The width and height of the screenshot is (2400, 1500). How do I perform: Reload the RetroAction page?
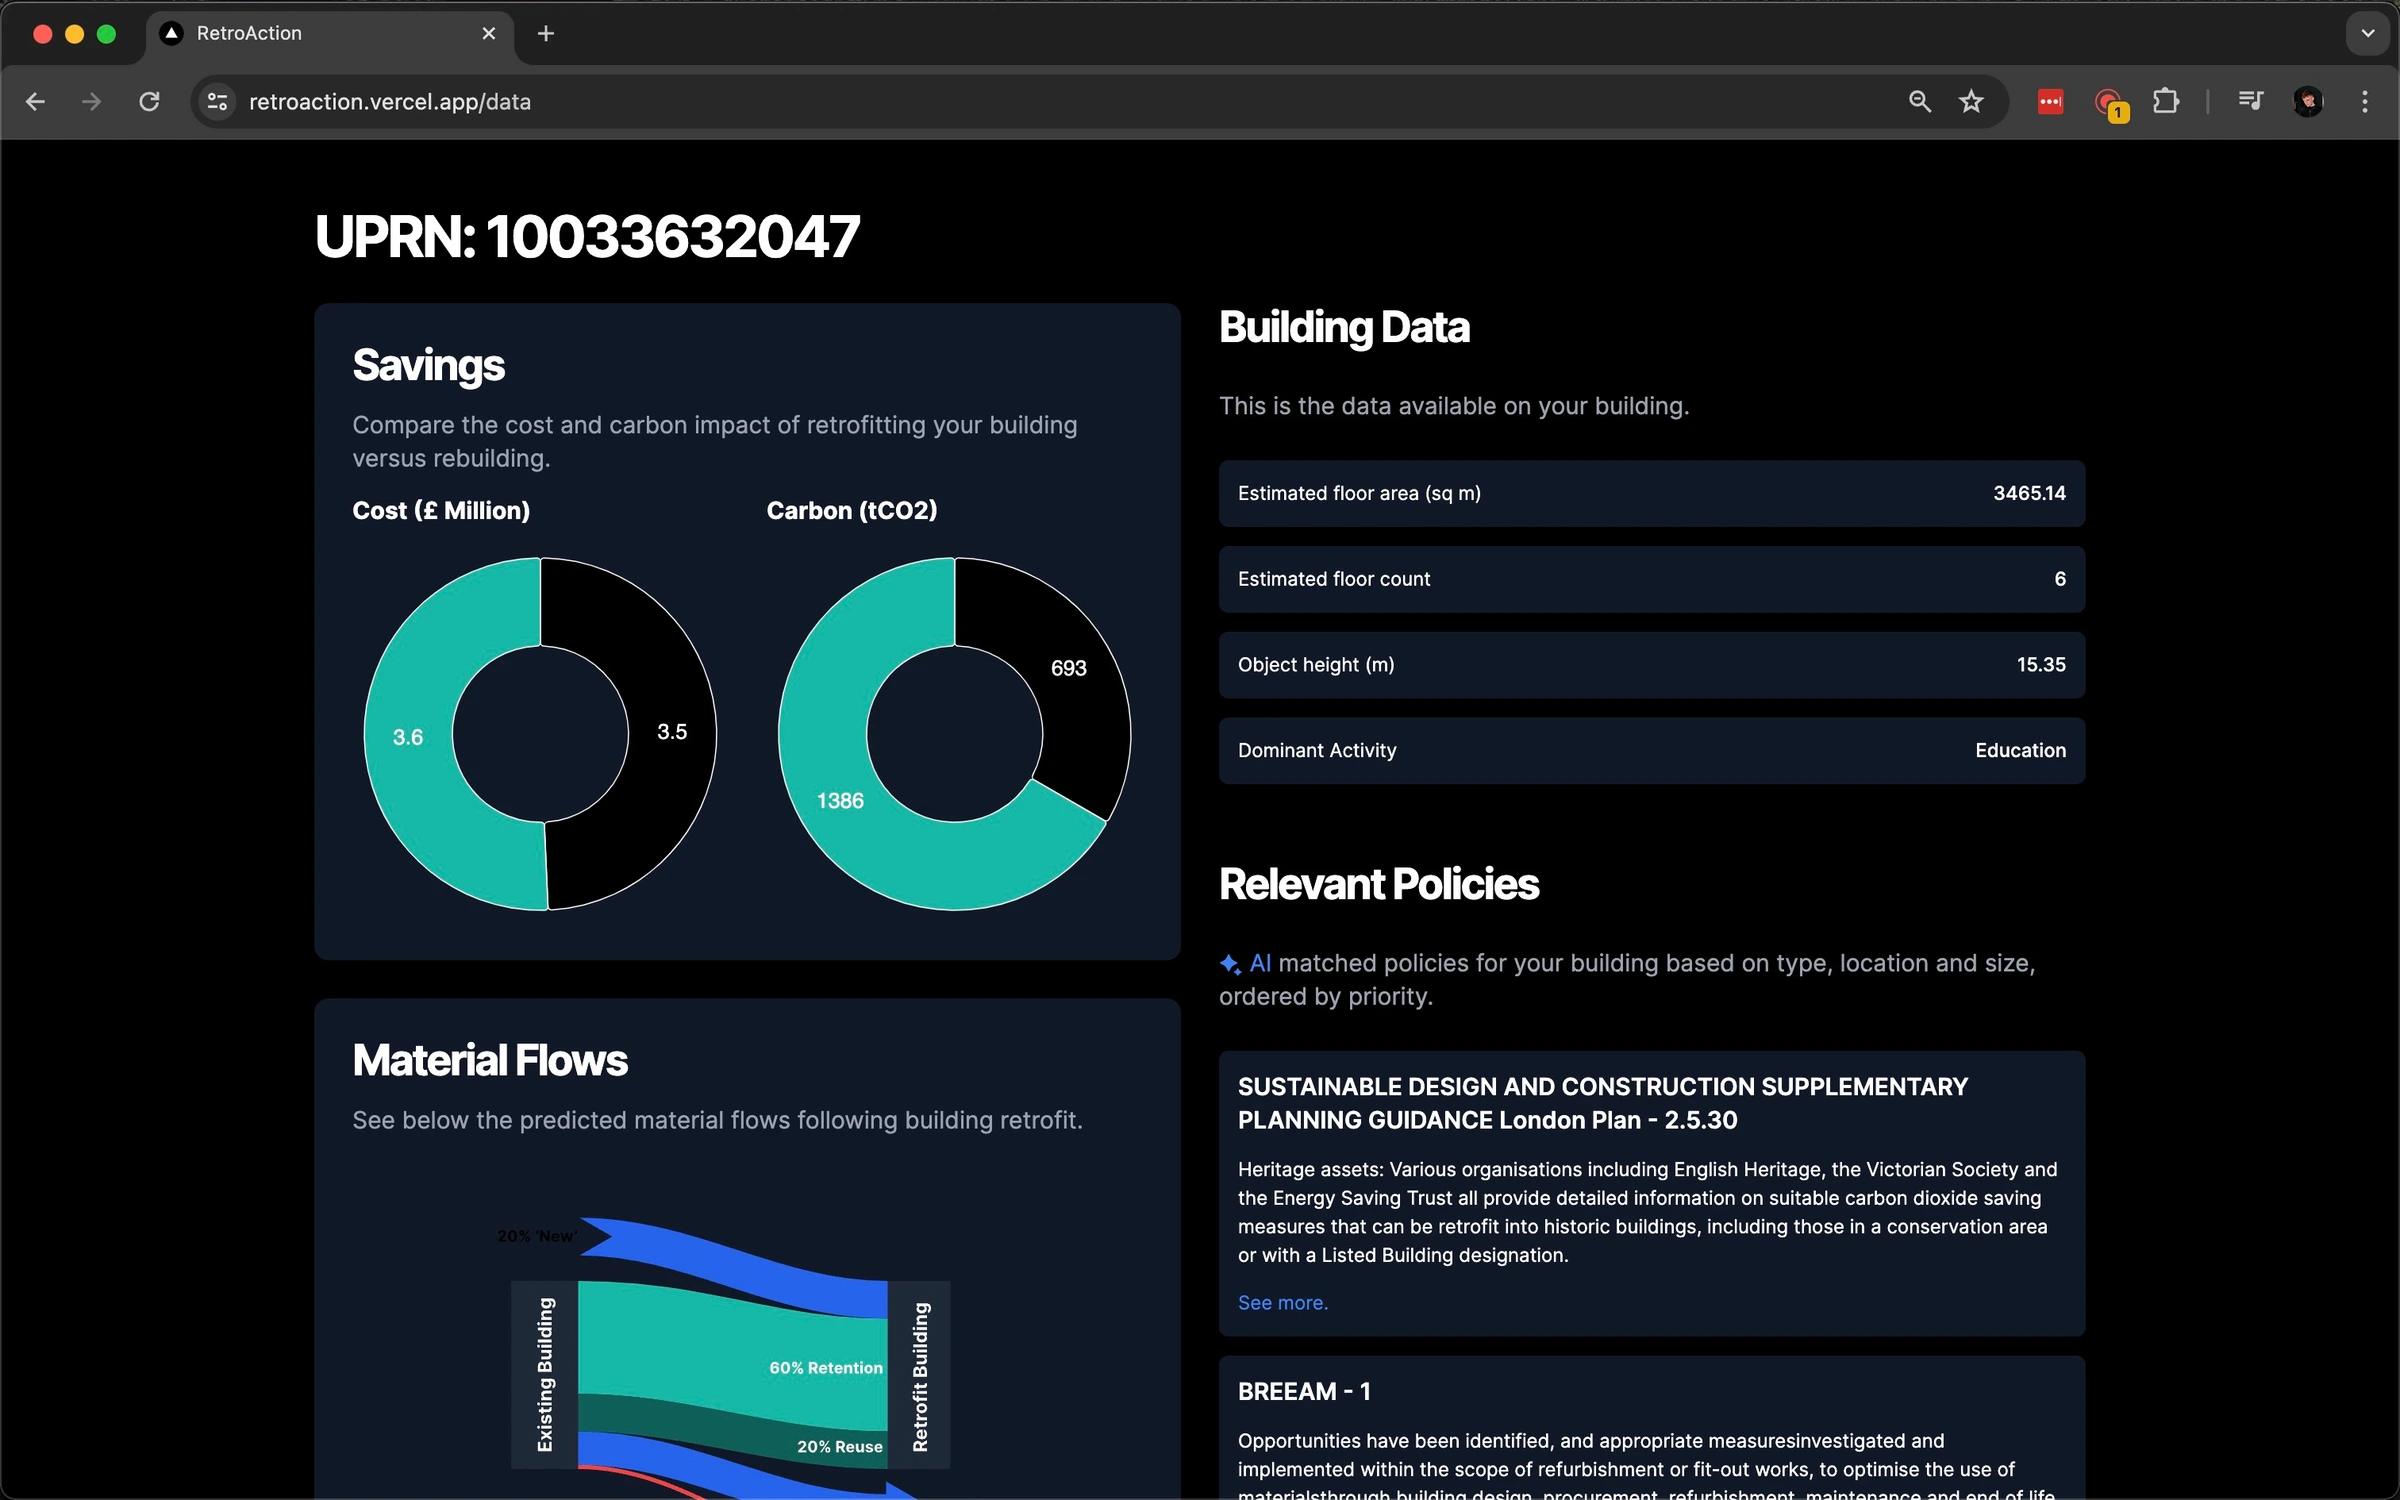point(149,102)
